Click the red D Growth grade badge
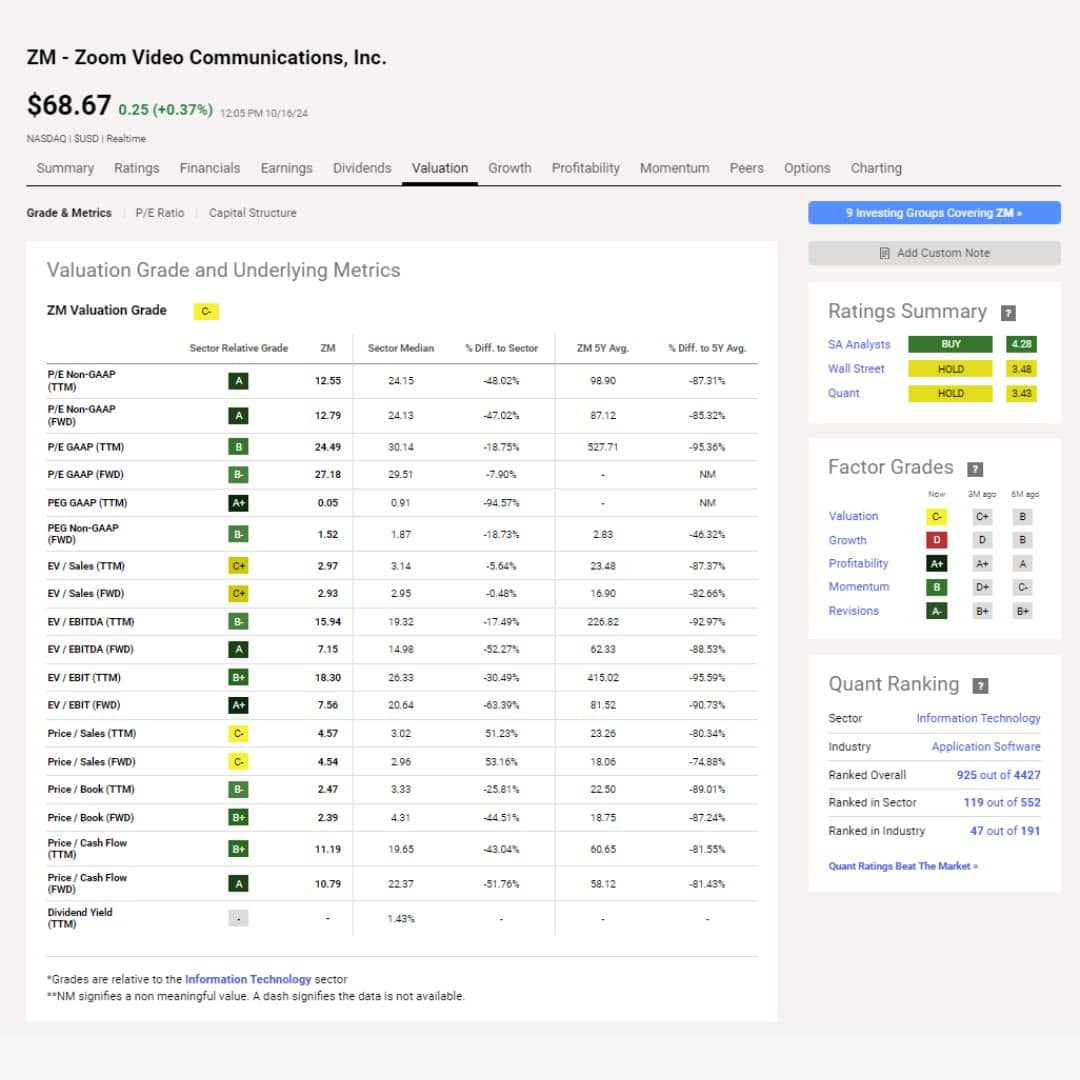Screen dimensions: 1080x1080 tap(936, 540)
